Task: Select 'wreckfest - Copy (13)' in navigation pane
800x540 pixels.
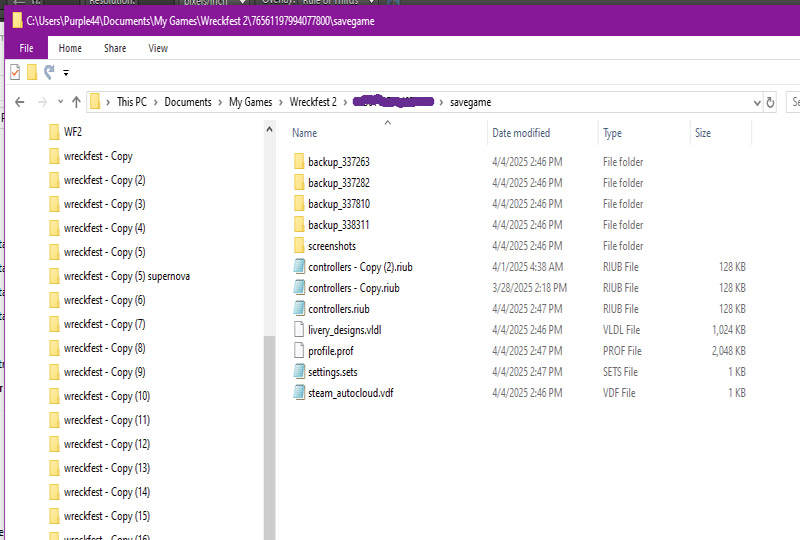Action: (100, 468)
